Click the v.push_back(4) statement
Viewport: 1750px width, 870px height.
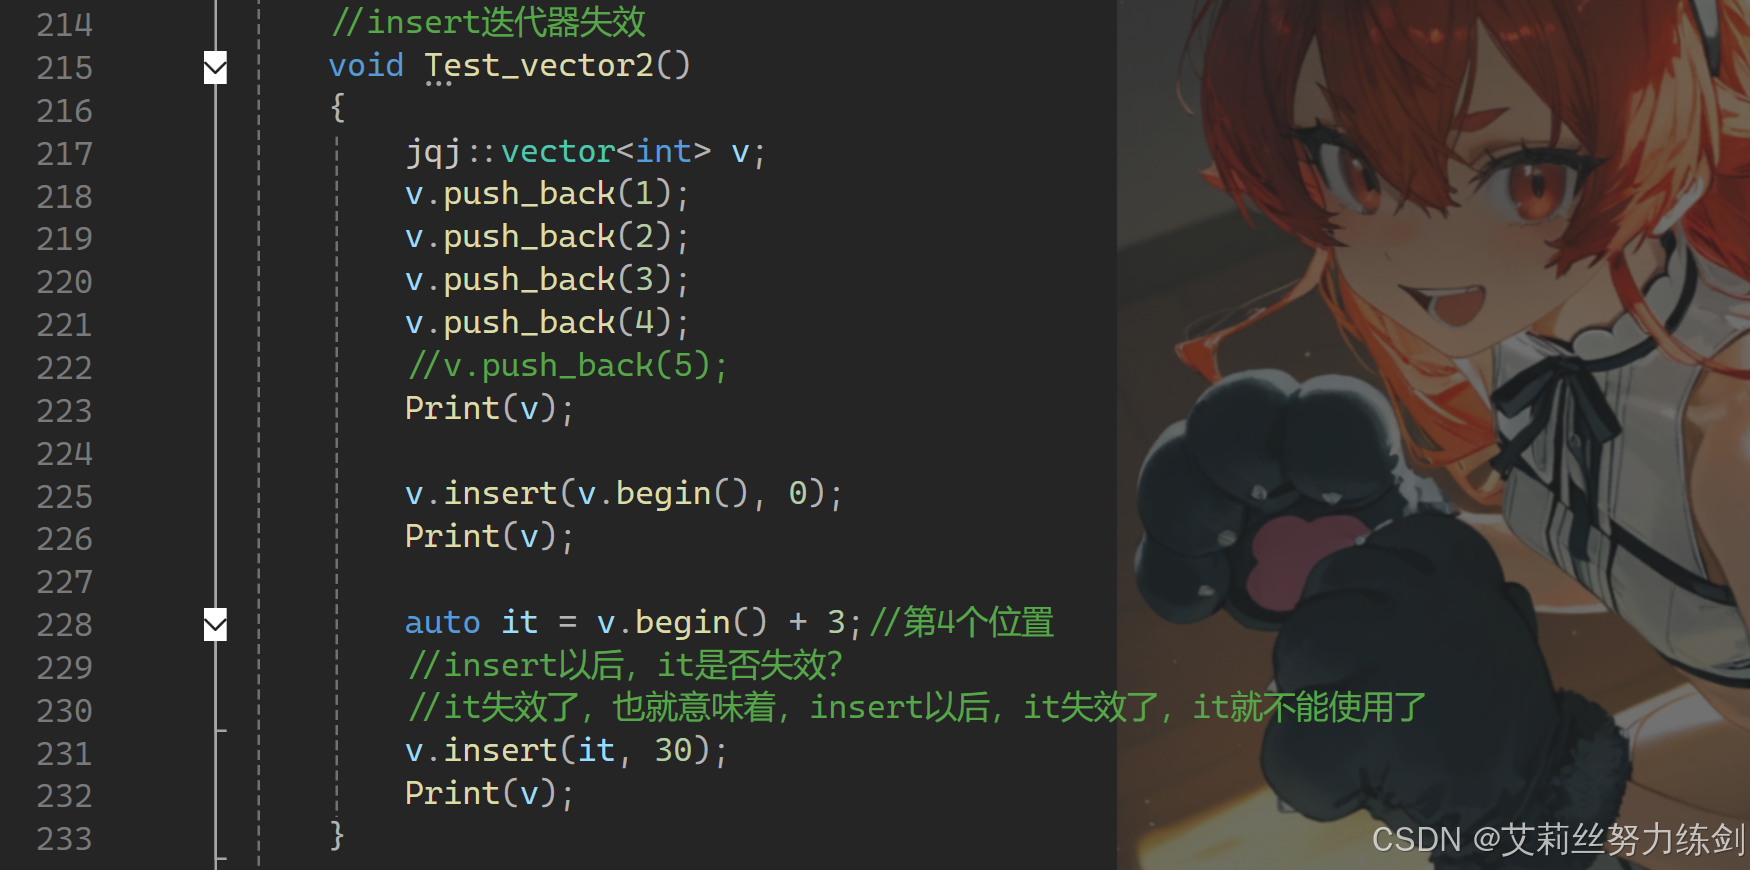(x=547, y=323)
